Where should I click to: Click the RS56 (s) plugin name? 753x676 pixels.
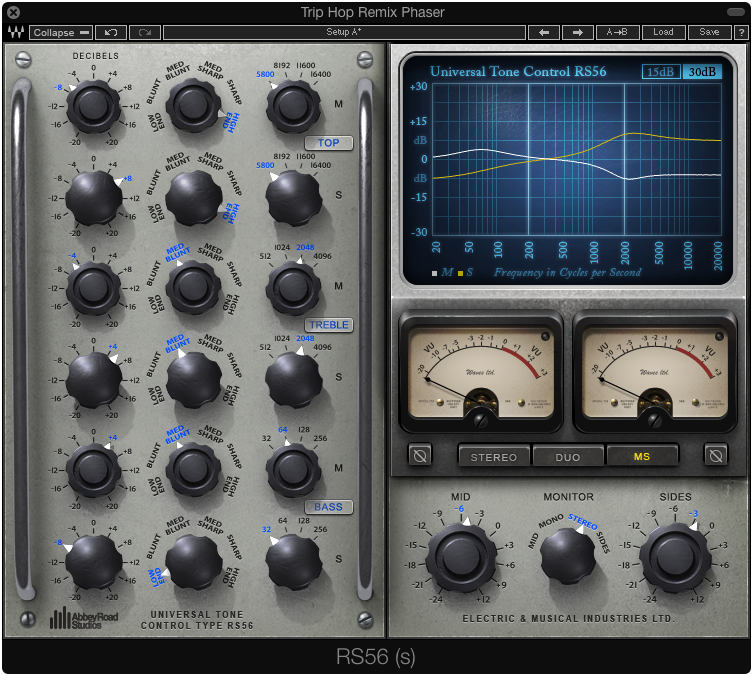376,657
